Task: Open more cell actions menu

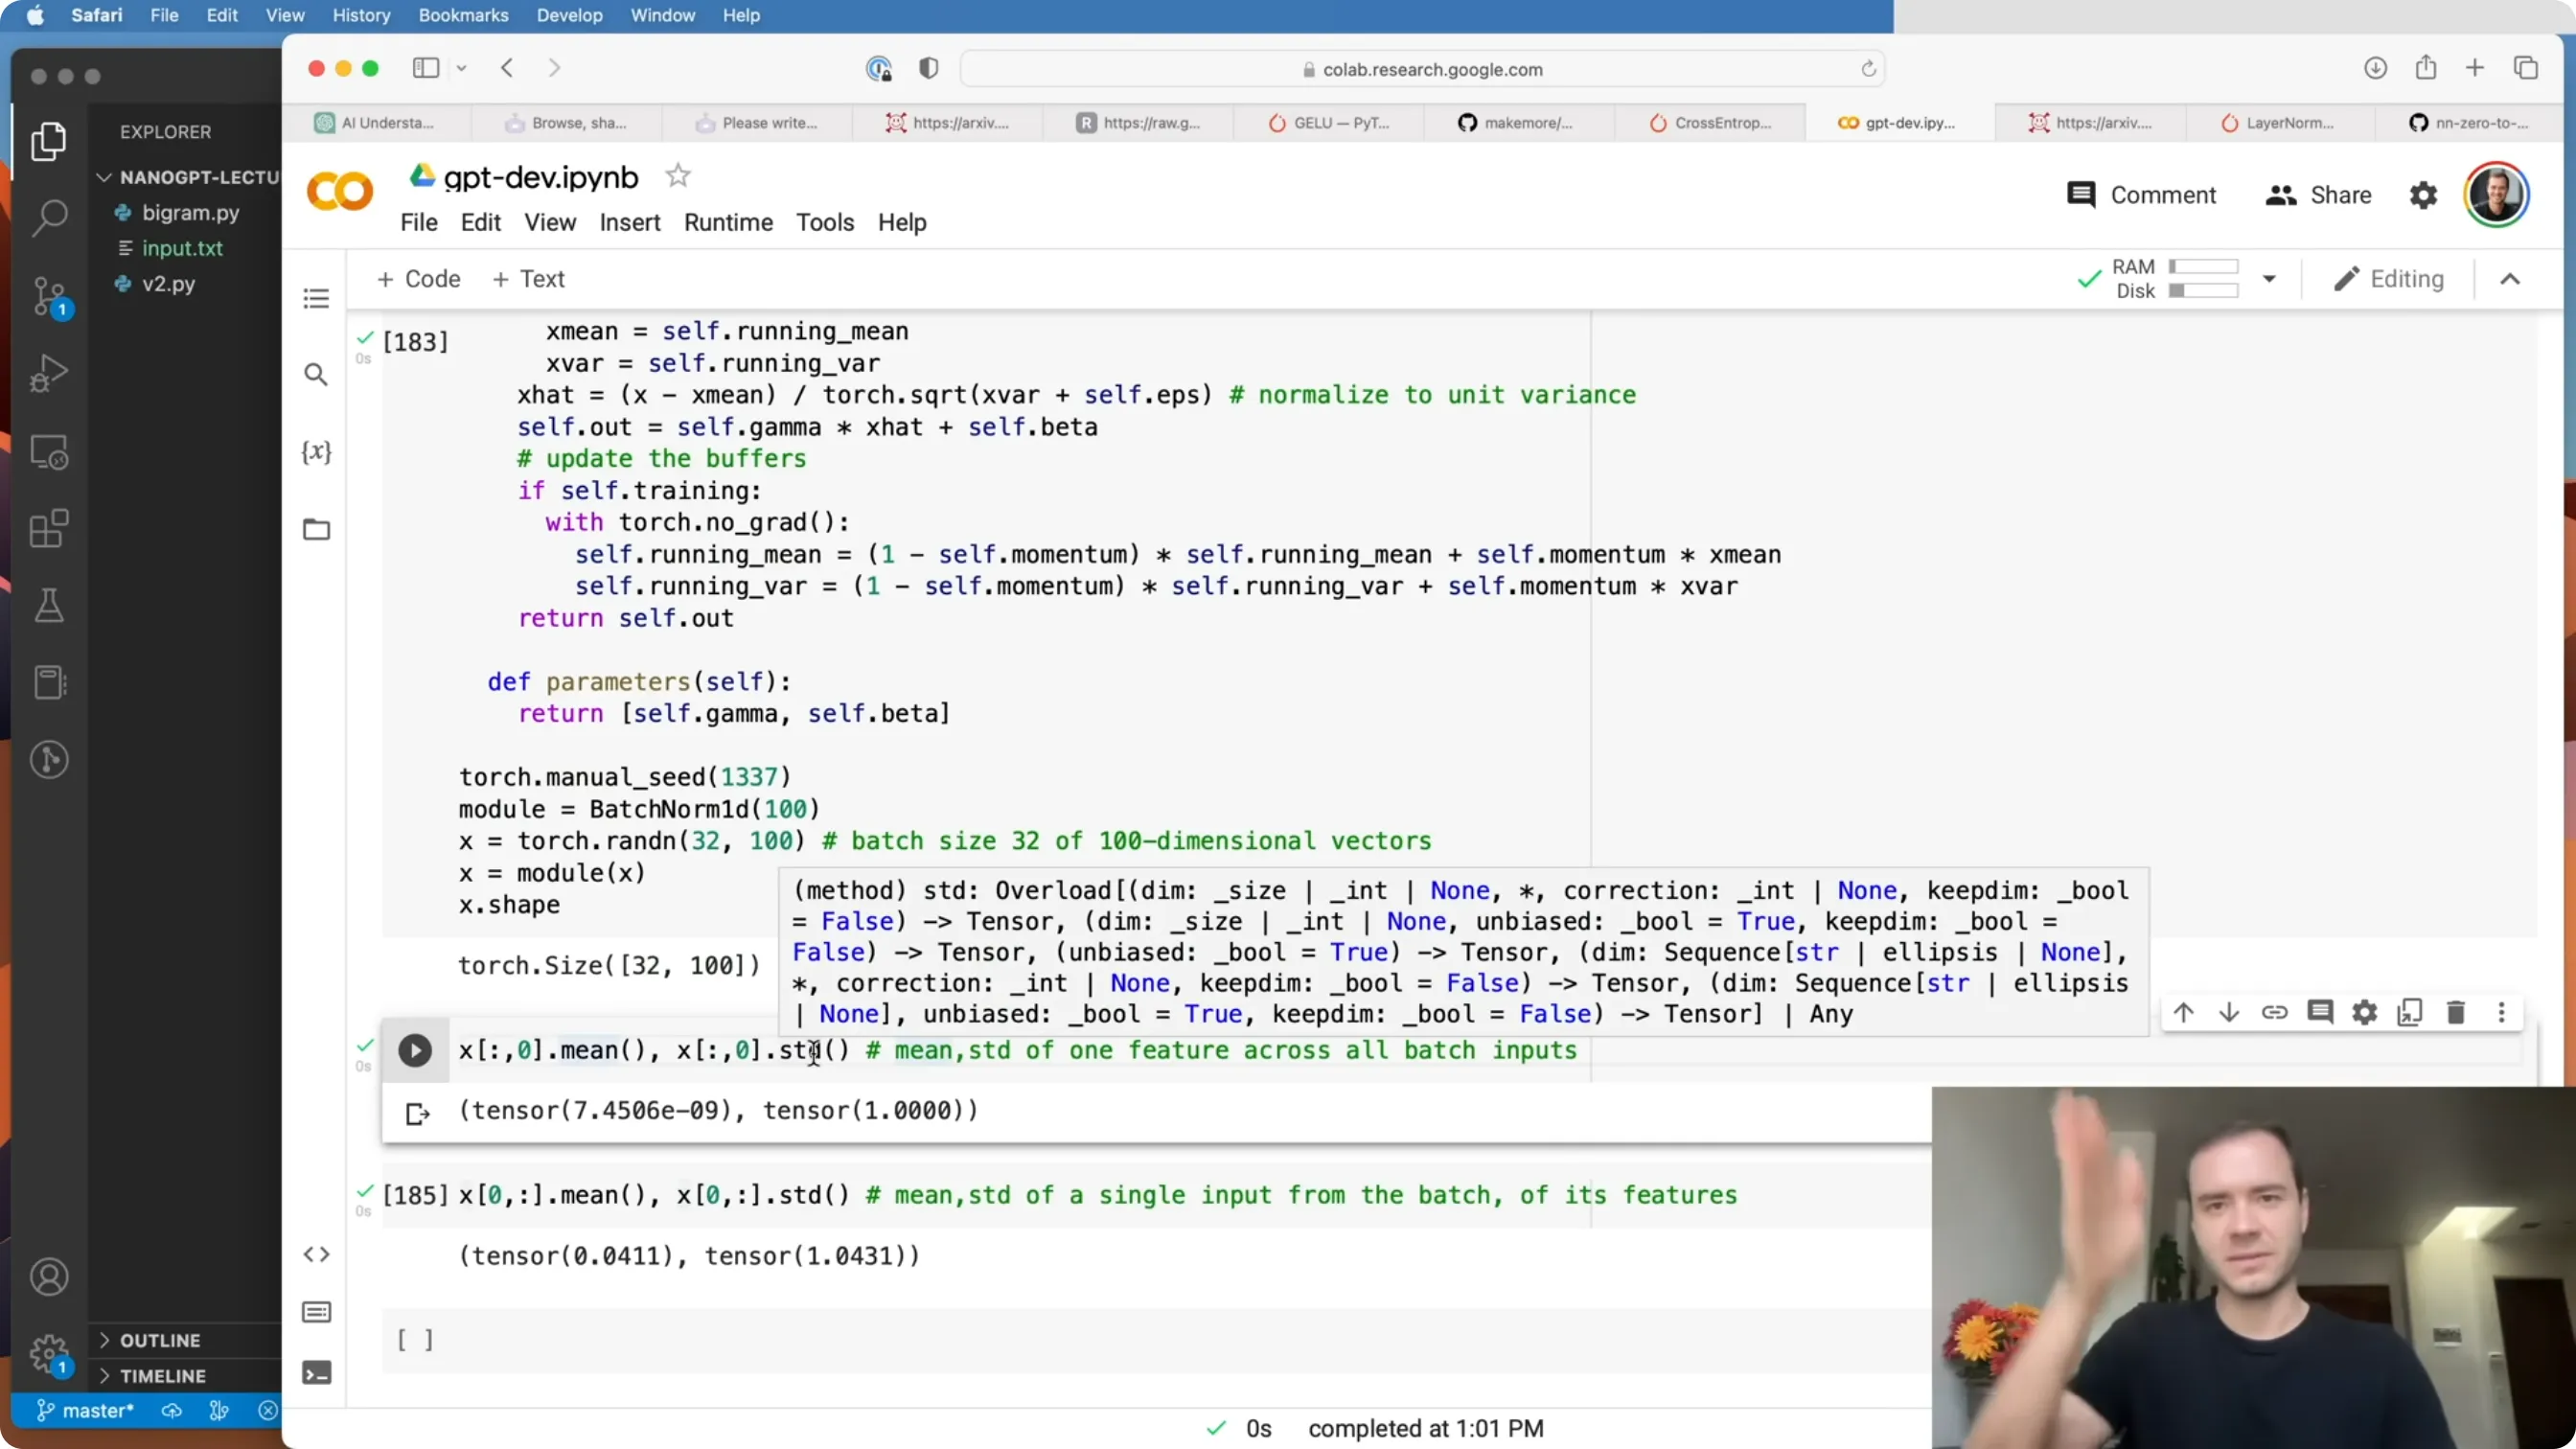Action: tap(2501, 1012)
